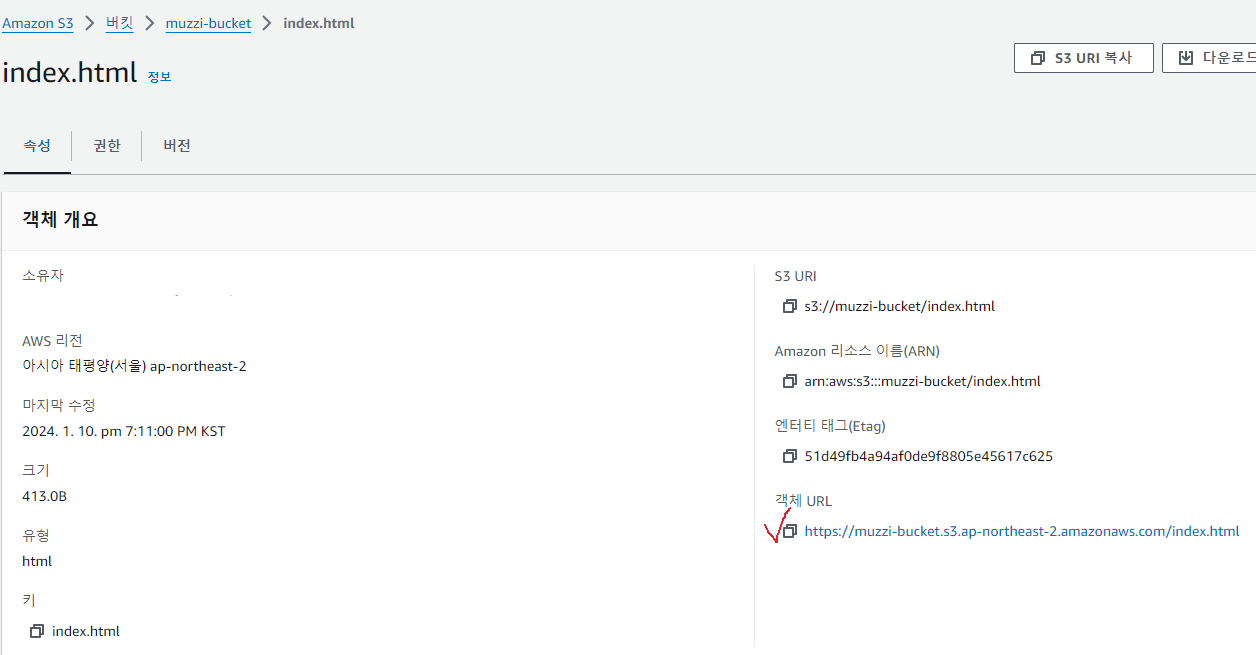Copy the key index.html icon
The width and height of the screenshot is (1256, 655).
click(37, 631)
